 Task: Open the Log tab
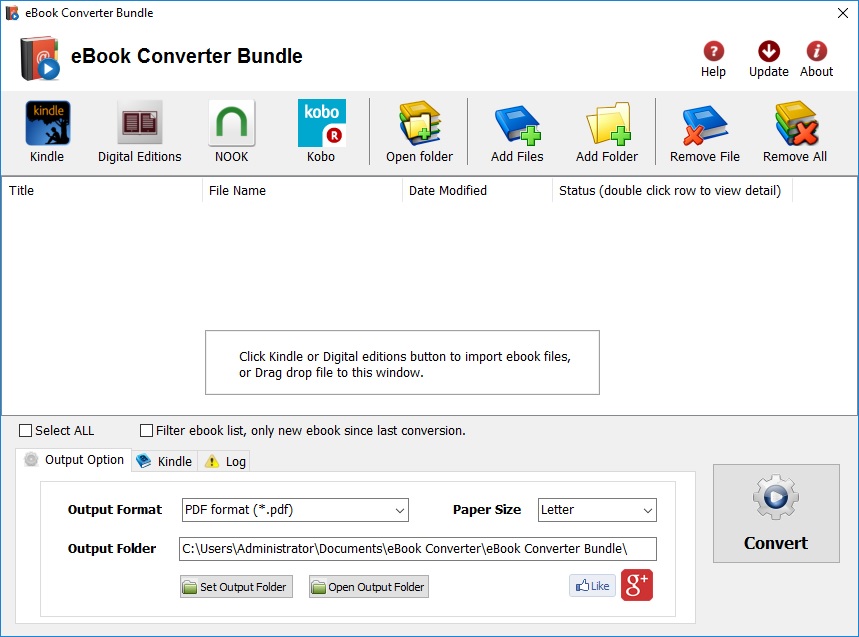pyautogui.click(x=225, y=461)
